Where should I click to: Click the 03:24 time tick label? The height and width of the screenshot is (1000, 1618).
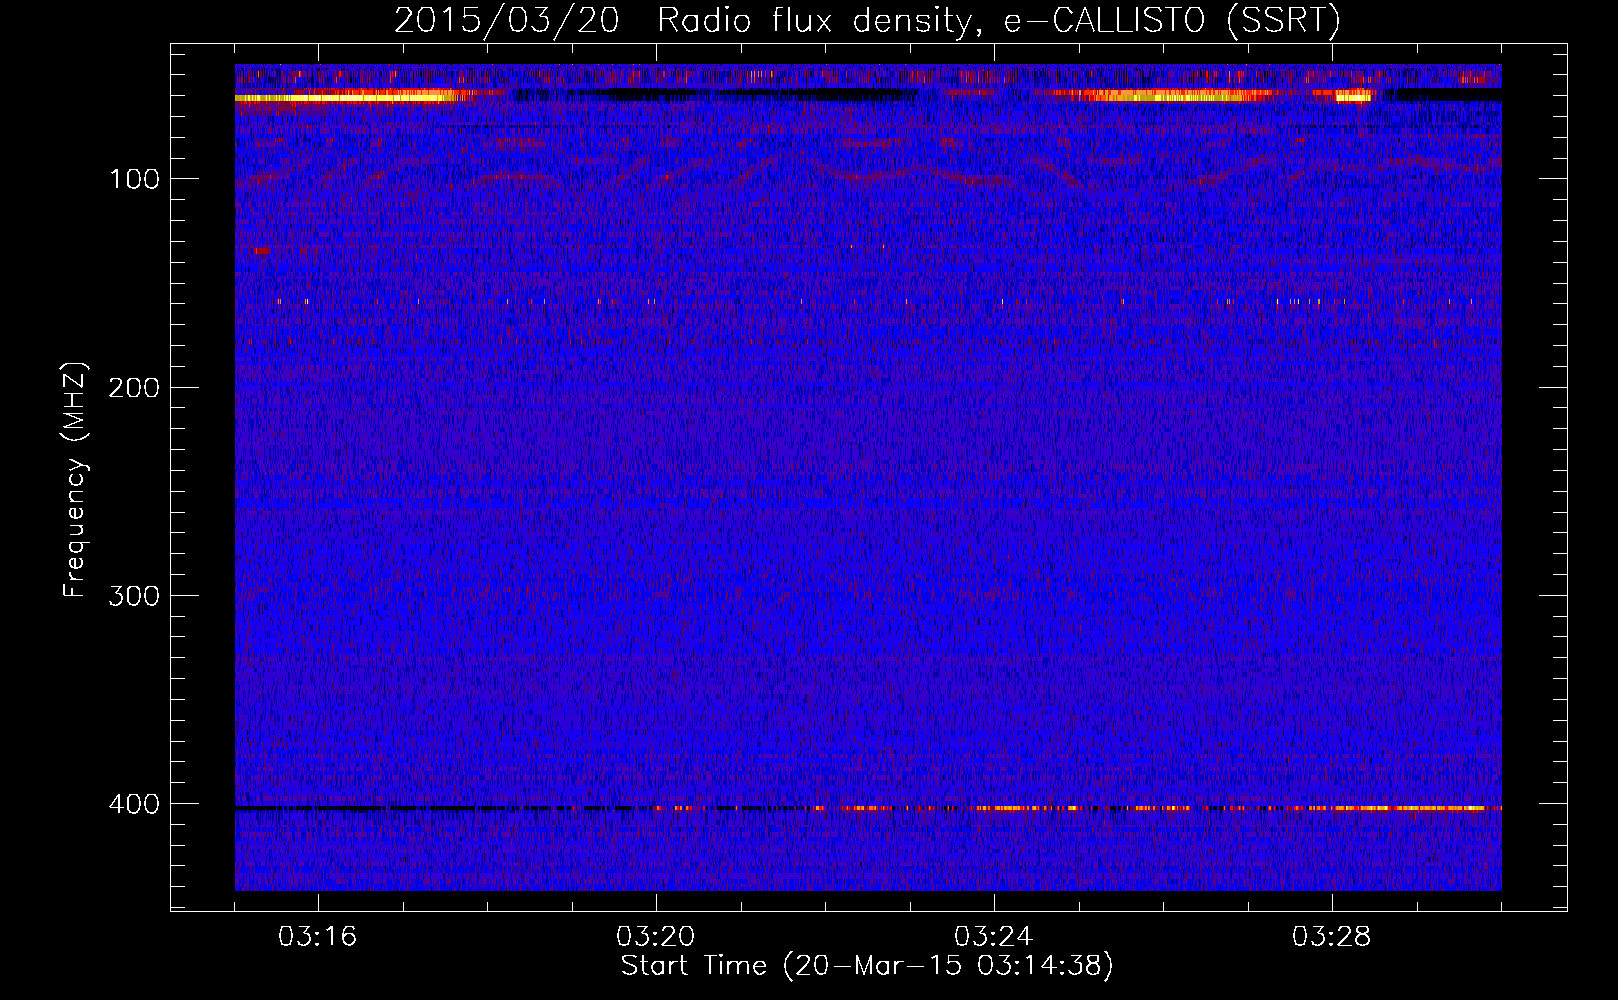coord(994,937)
